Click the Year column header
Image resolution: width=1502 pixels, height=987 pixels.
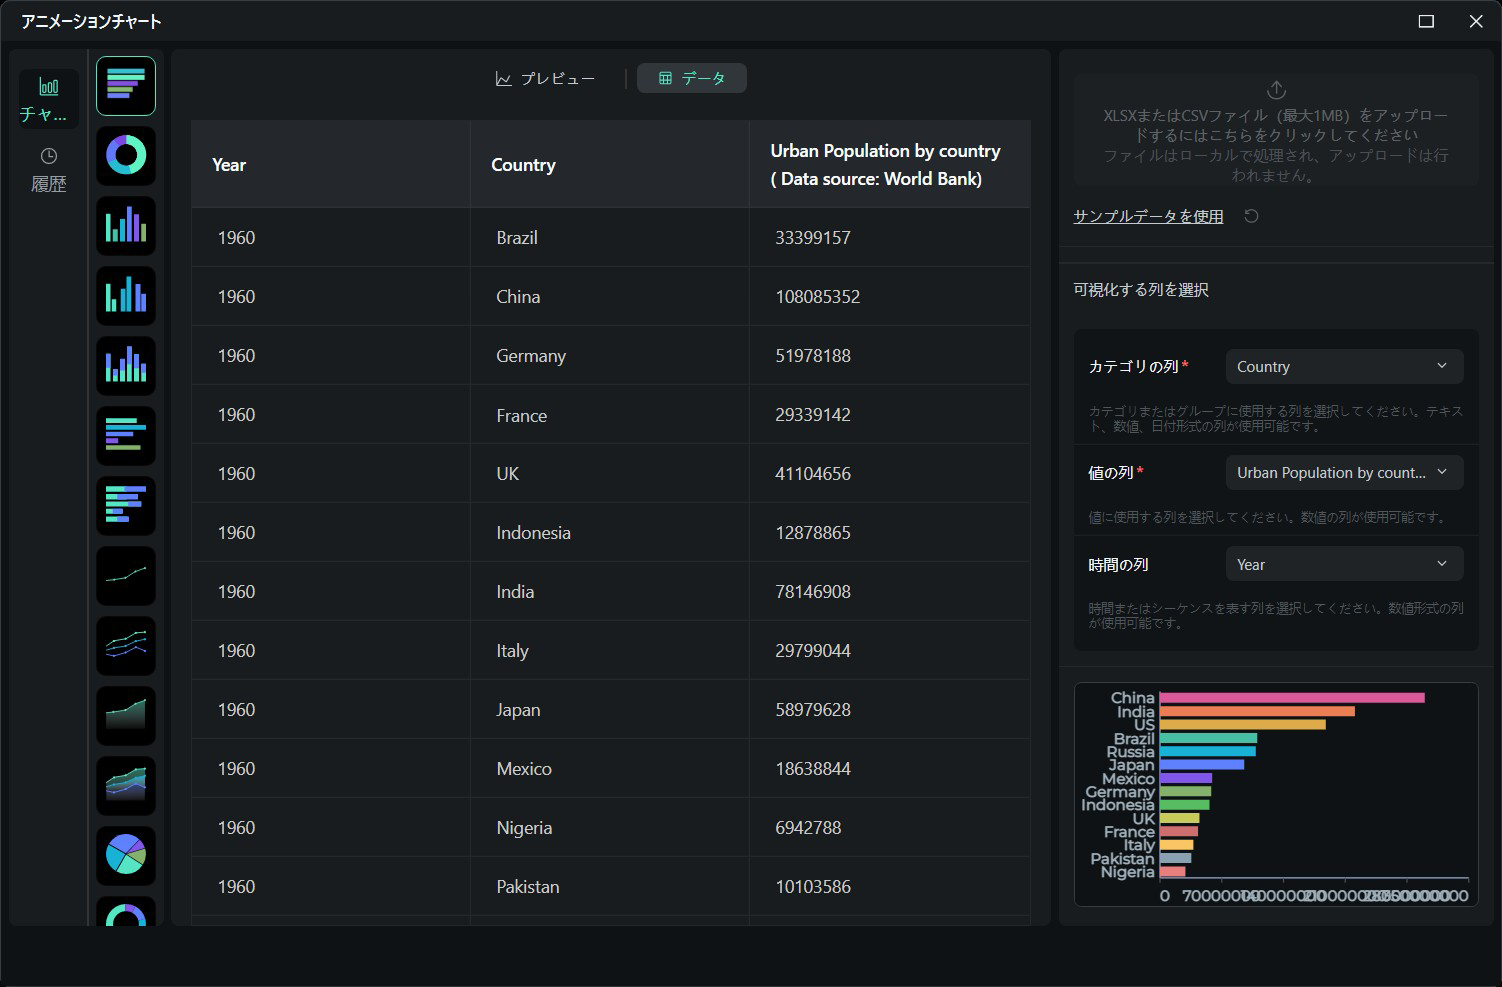pyautogui.click(x=330, y=165)
